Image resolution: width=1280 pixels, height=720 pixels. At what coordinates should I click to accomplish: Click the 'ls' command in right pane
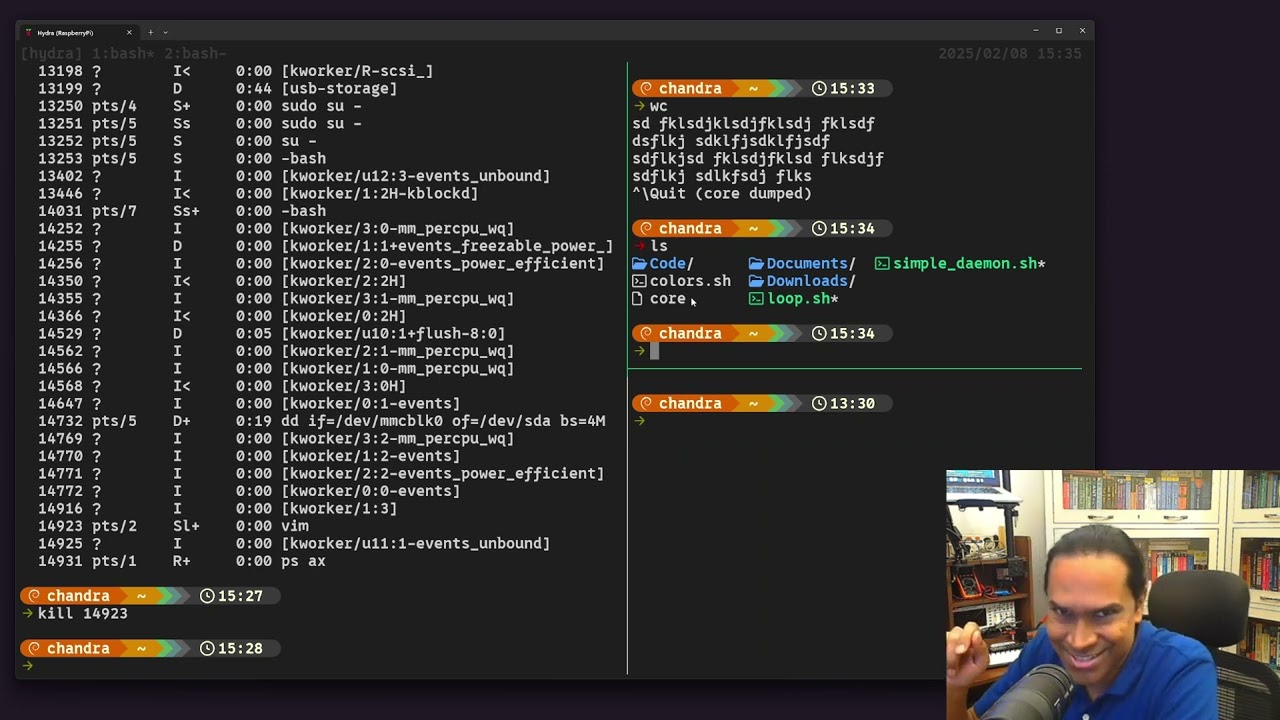pos(658,246)
